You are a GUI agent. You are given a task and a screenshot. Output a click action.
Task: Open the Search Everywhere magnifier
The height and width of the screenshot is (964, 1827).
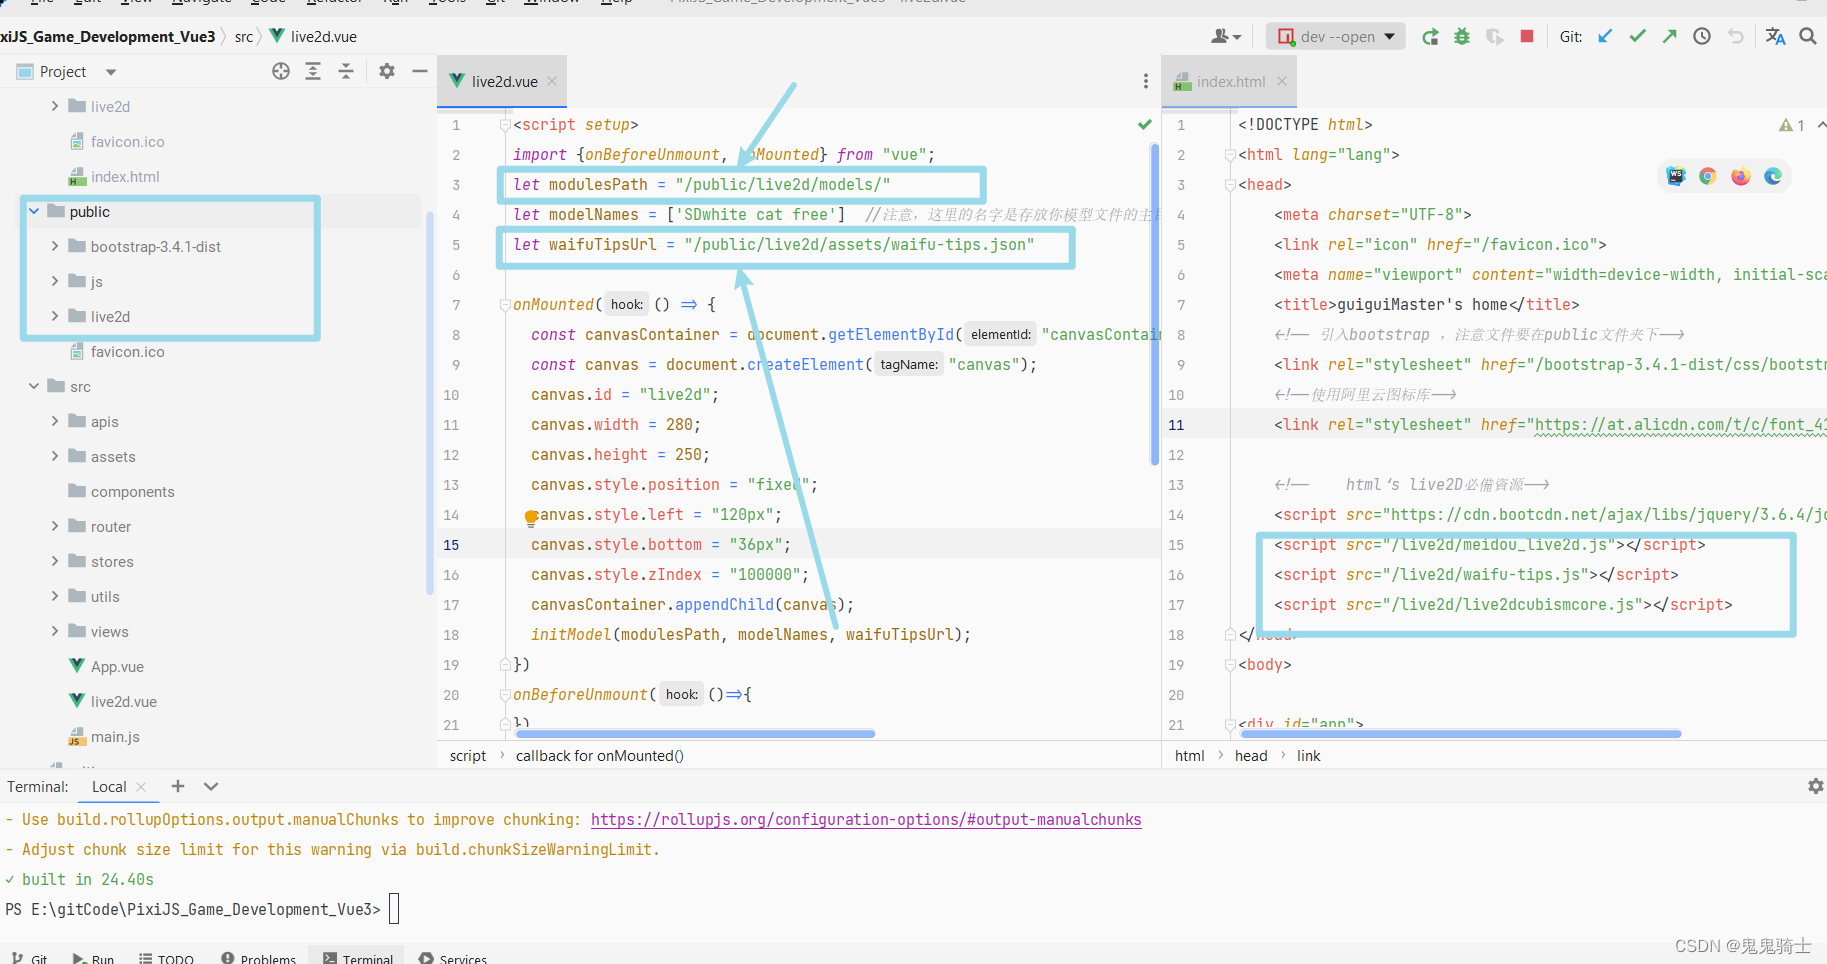click(1808, 36)
